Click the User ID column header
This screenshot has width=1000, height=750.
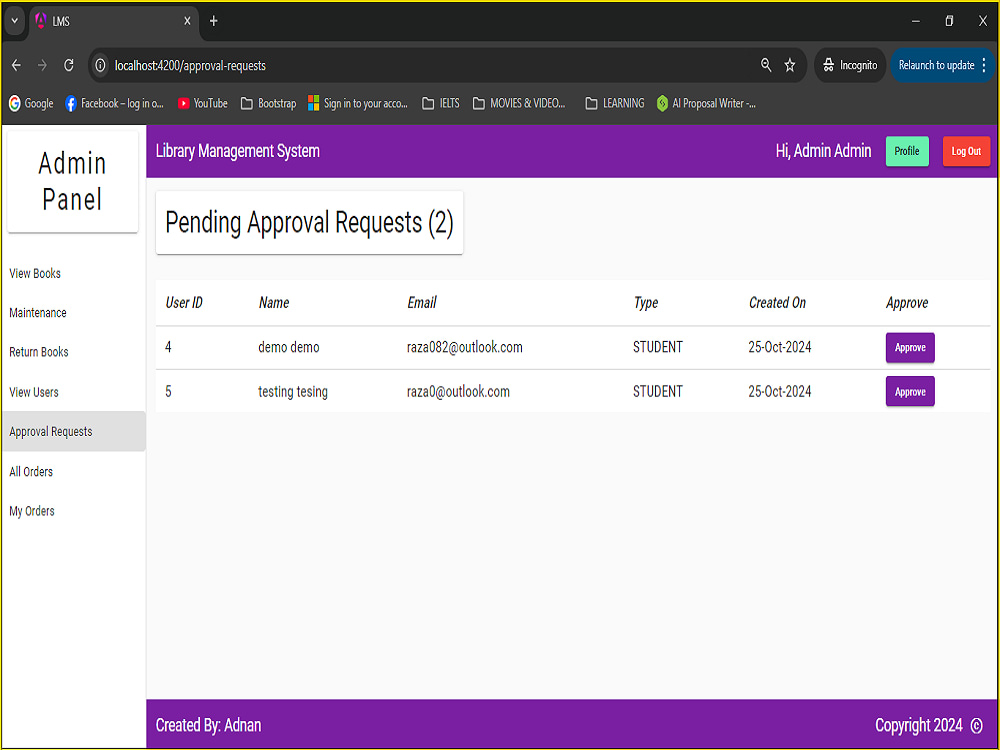(184, 303)
